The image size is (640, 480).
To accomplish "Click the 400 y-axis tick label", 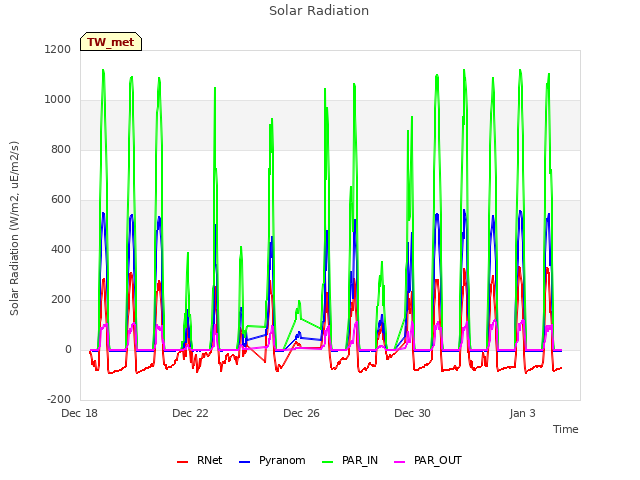I will 61,249.
